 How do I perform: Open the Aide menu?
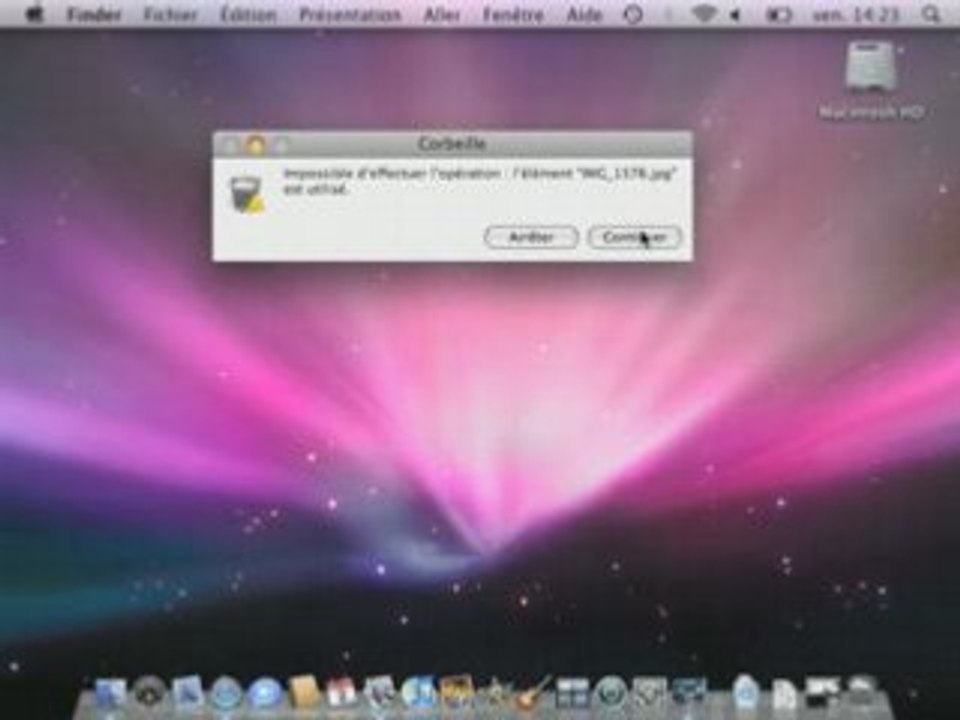pos(584,14)
